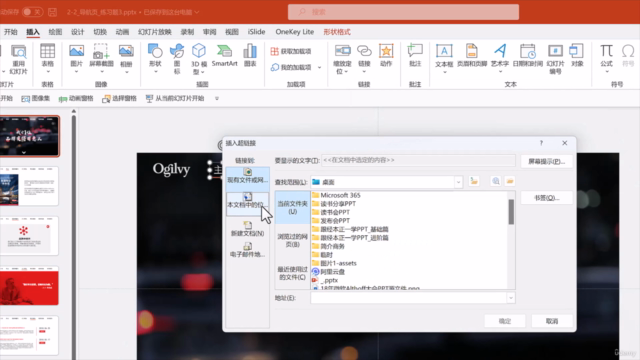Click the search box in title bar
This screenshot has height=360, width=640.
click(x=403, y=12)
